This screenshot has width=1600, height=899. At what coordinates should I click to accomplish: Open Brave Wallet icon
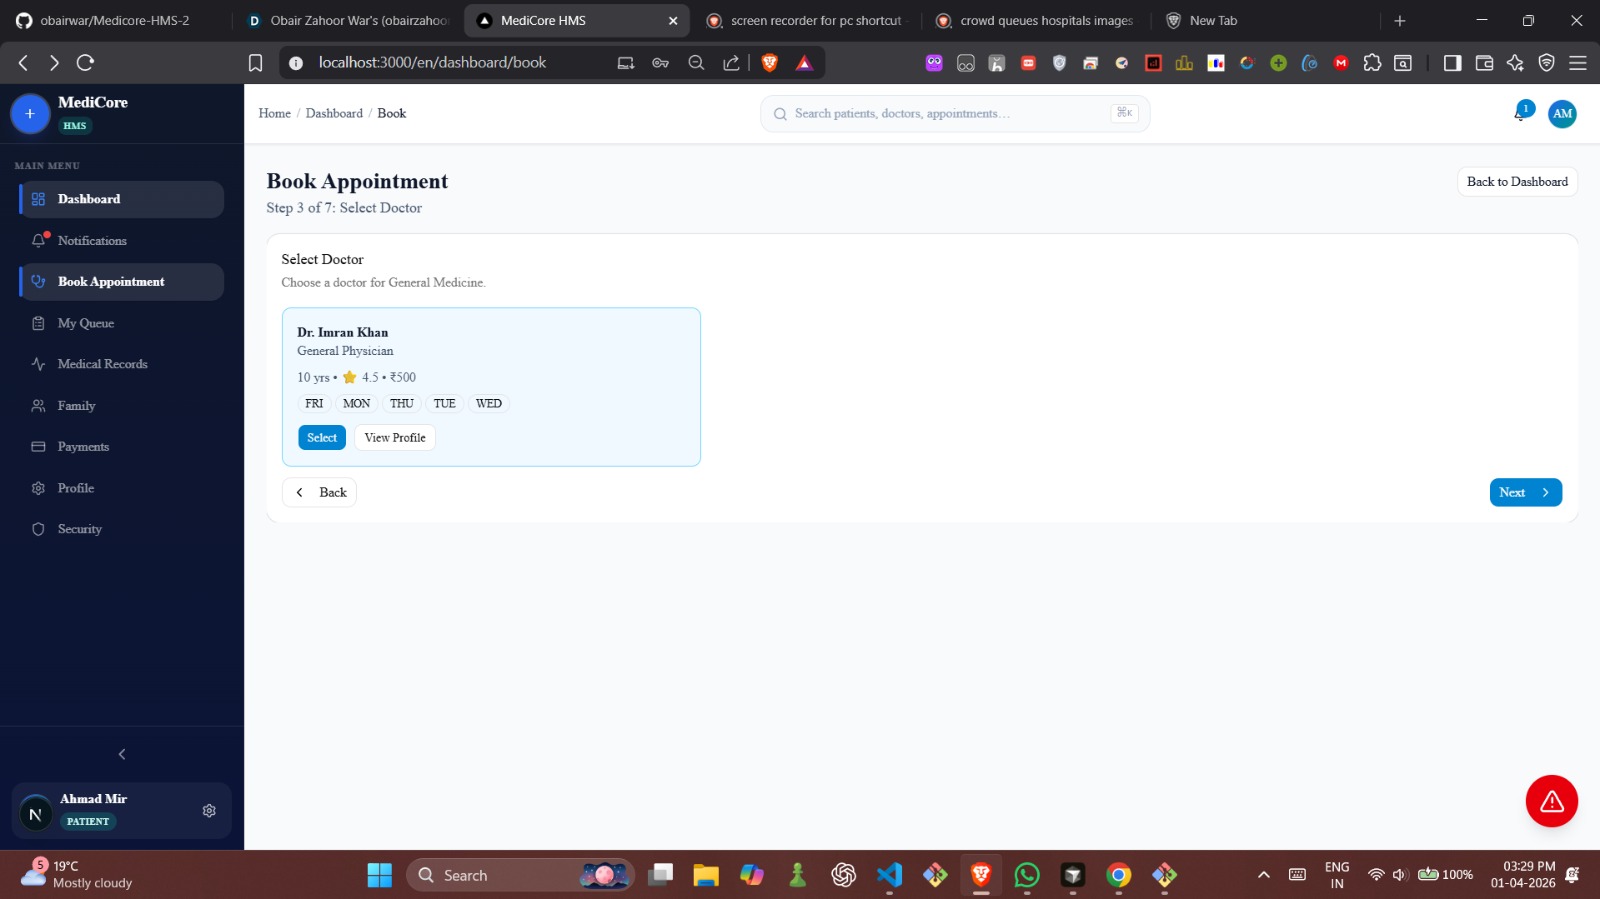(1484, 63)
